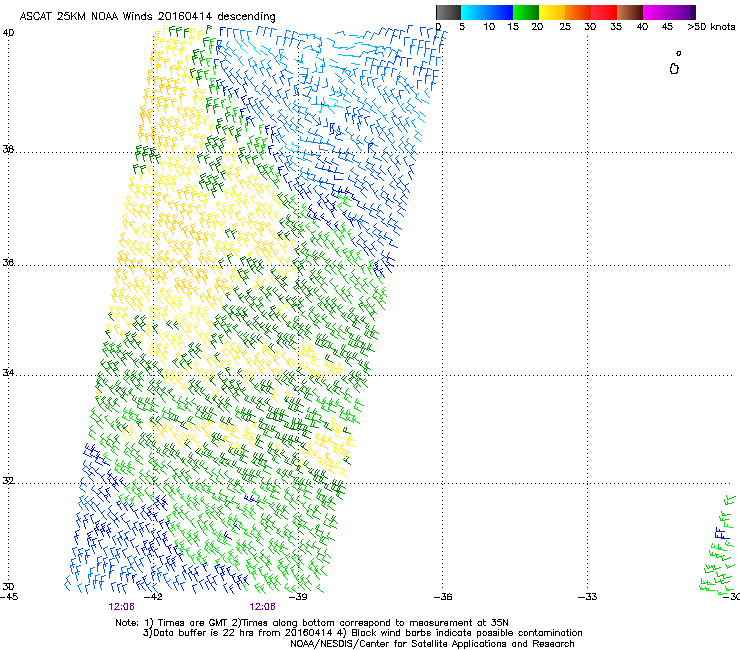Screen dimensions: 740x650
Task: Click the legend scale label '20'
Action: pyautogui.click(x=537, y=27)
